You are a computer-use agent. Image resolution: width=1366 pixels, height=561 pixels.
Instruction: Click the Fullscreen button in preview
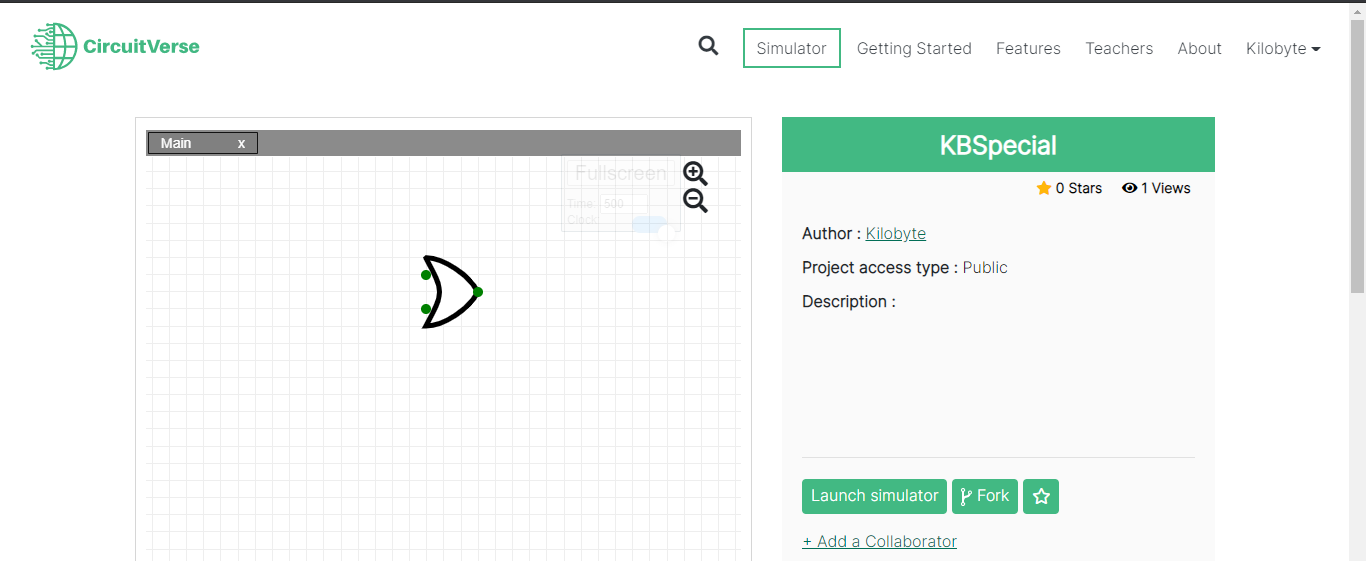coord(620,173)
